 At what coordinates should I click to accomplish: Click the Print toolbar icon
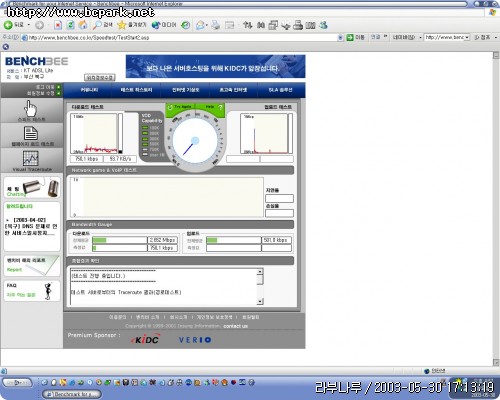point(216,25)
